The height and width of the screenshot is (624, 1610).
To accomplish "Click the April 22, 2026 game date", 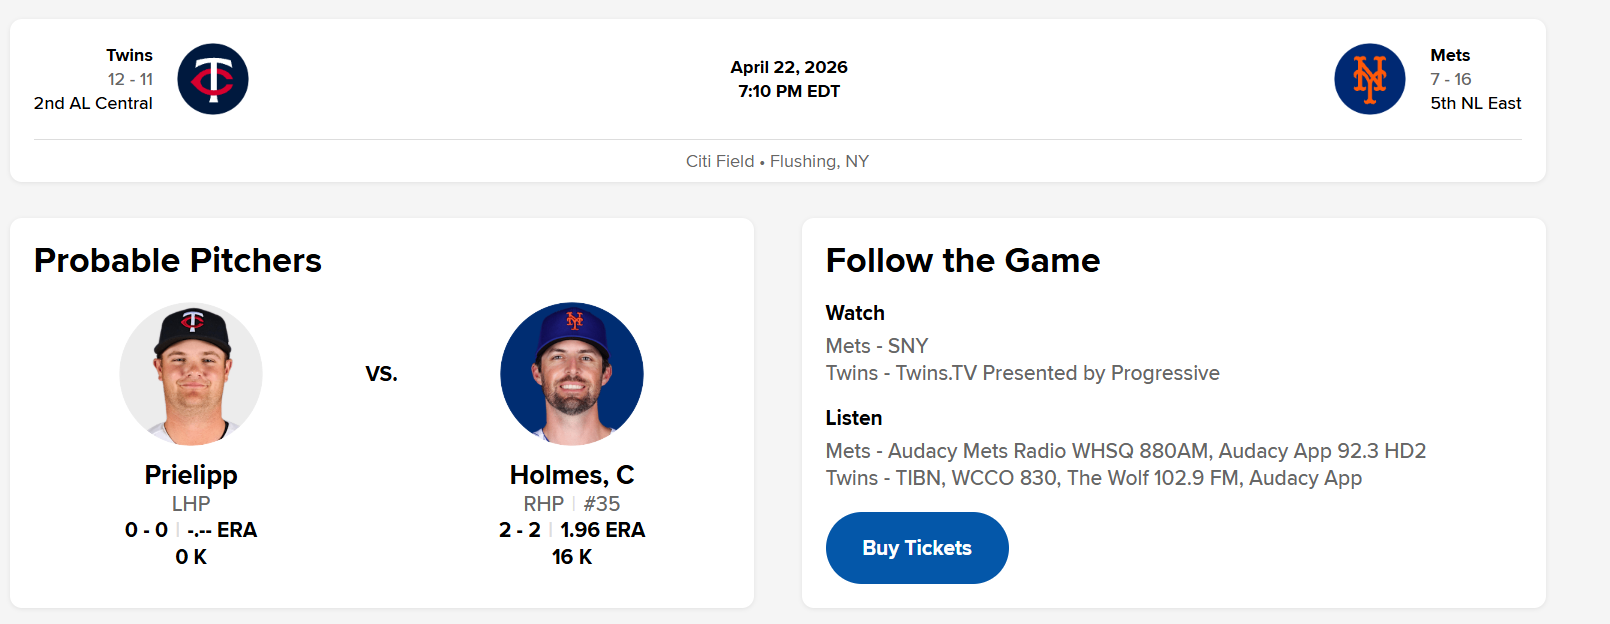I will (x=789, y=67).
